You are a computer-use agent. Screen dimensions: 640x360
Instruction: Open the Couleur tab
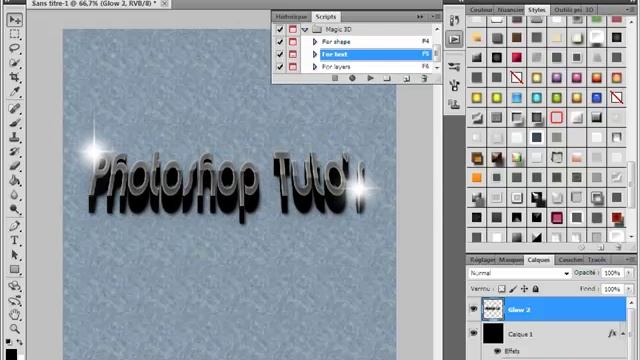482,9
